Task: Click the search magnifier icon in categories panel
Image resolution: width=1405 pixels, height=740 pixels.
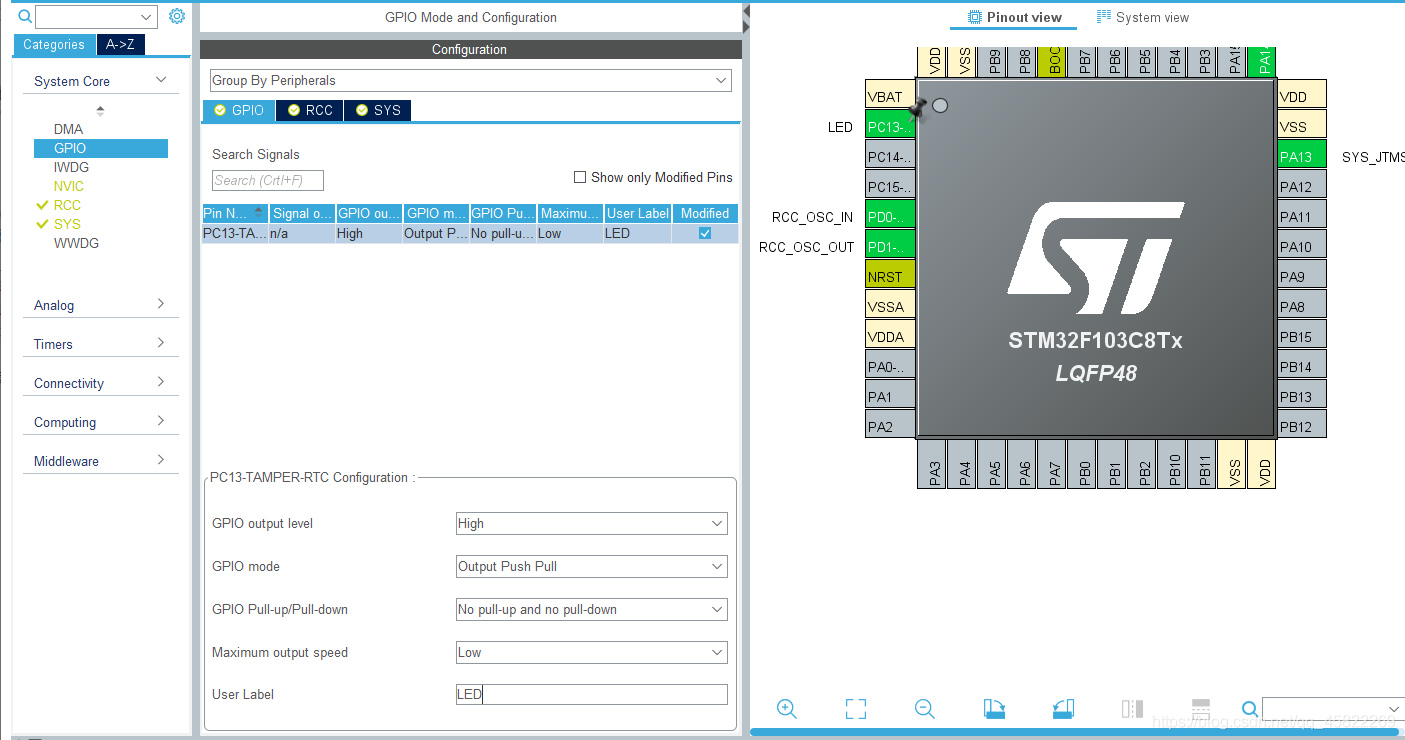Action: point(25,16)
